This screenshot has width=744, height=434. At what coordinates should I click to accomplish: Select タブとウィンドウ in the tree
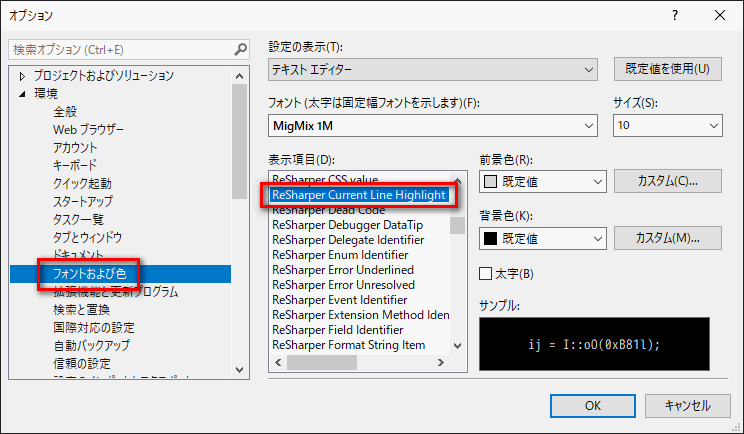pos(87,237)
